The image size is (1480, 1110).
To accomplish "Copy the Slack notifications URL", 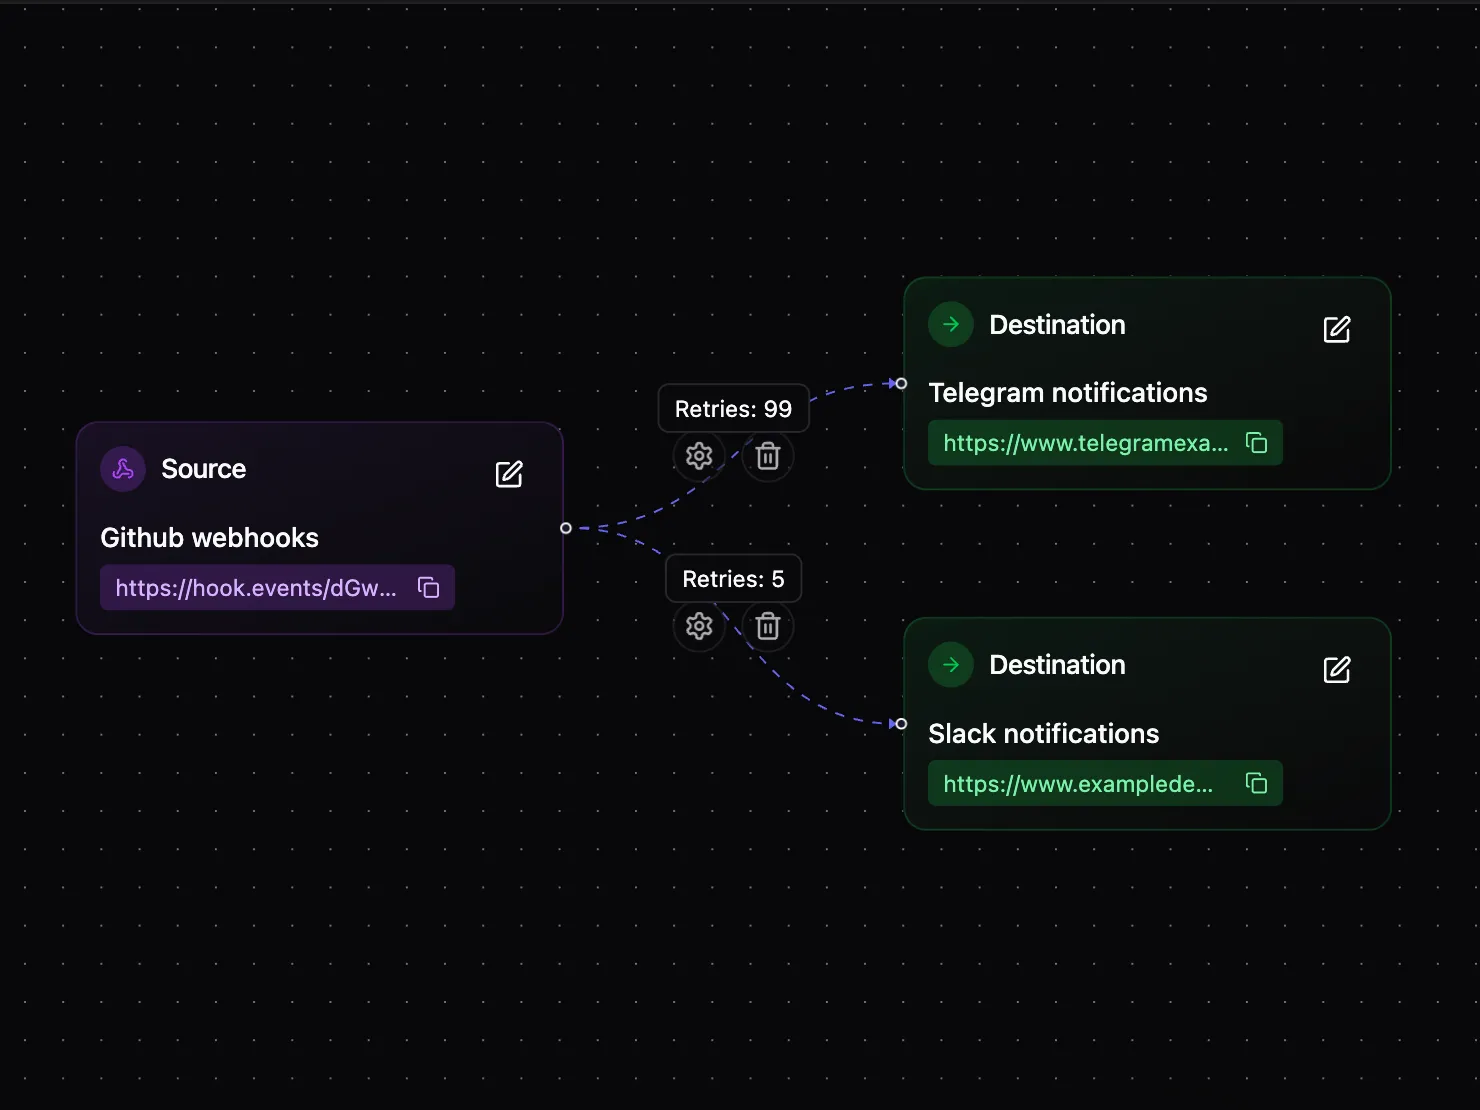I will (1255, 783).
